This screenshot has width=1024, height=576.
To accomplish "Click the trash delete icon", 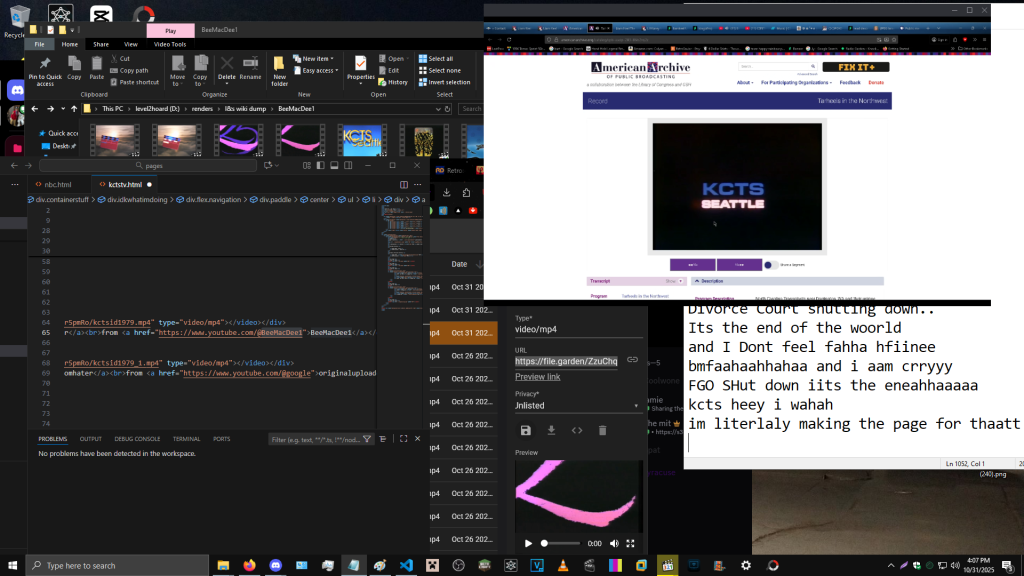I will (x=602, y=430).
